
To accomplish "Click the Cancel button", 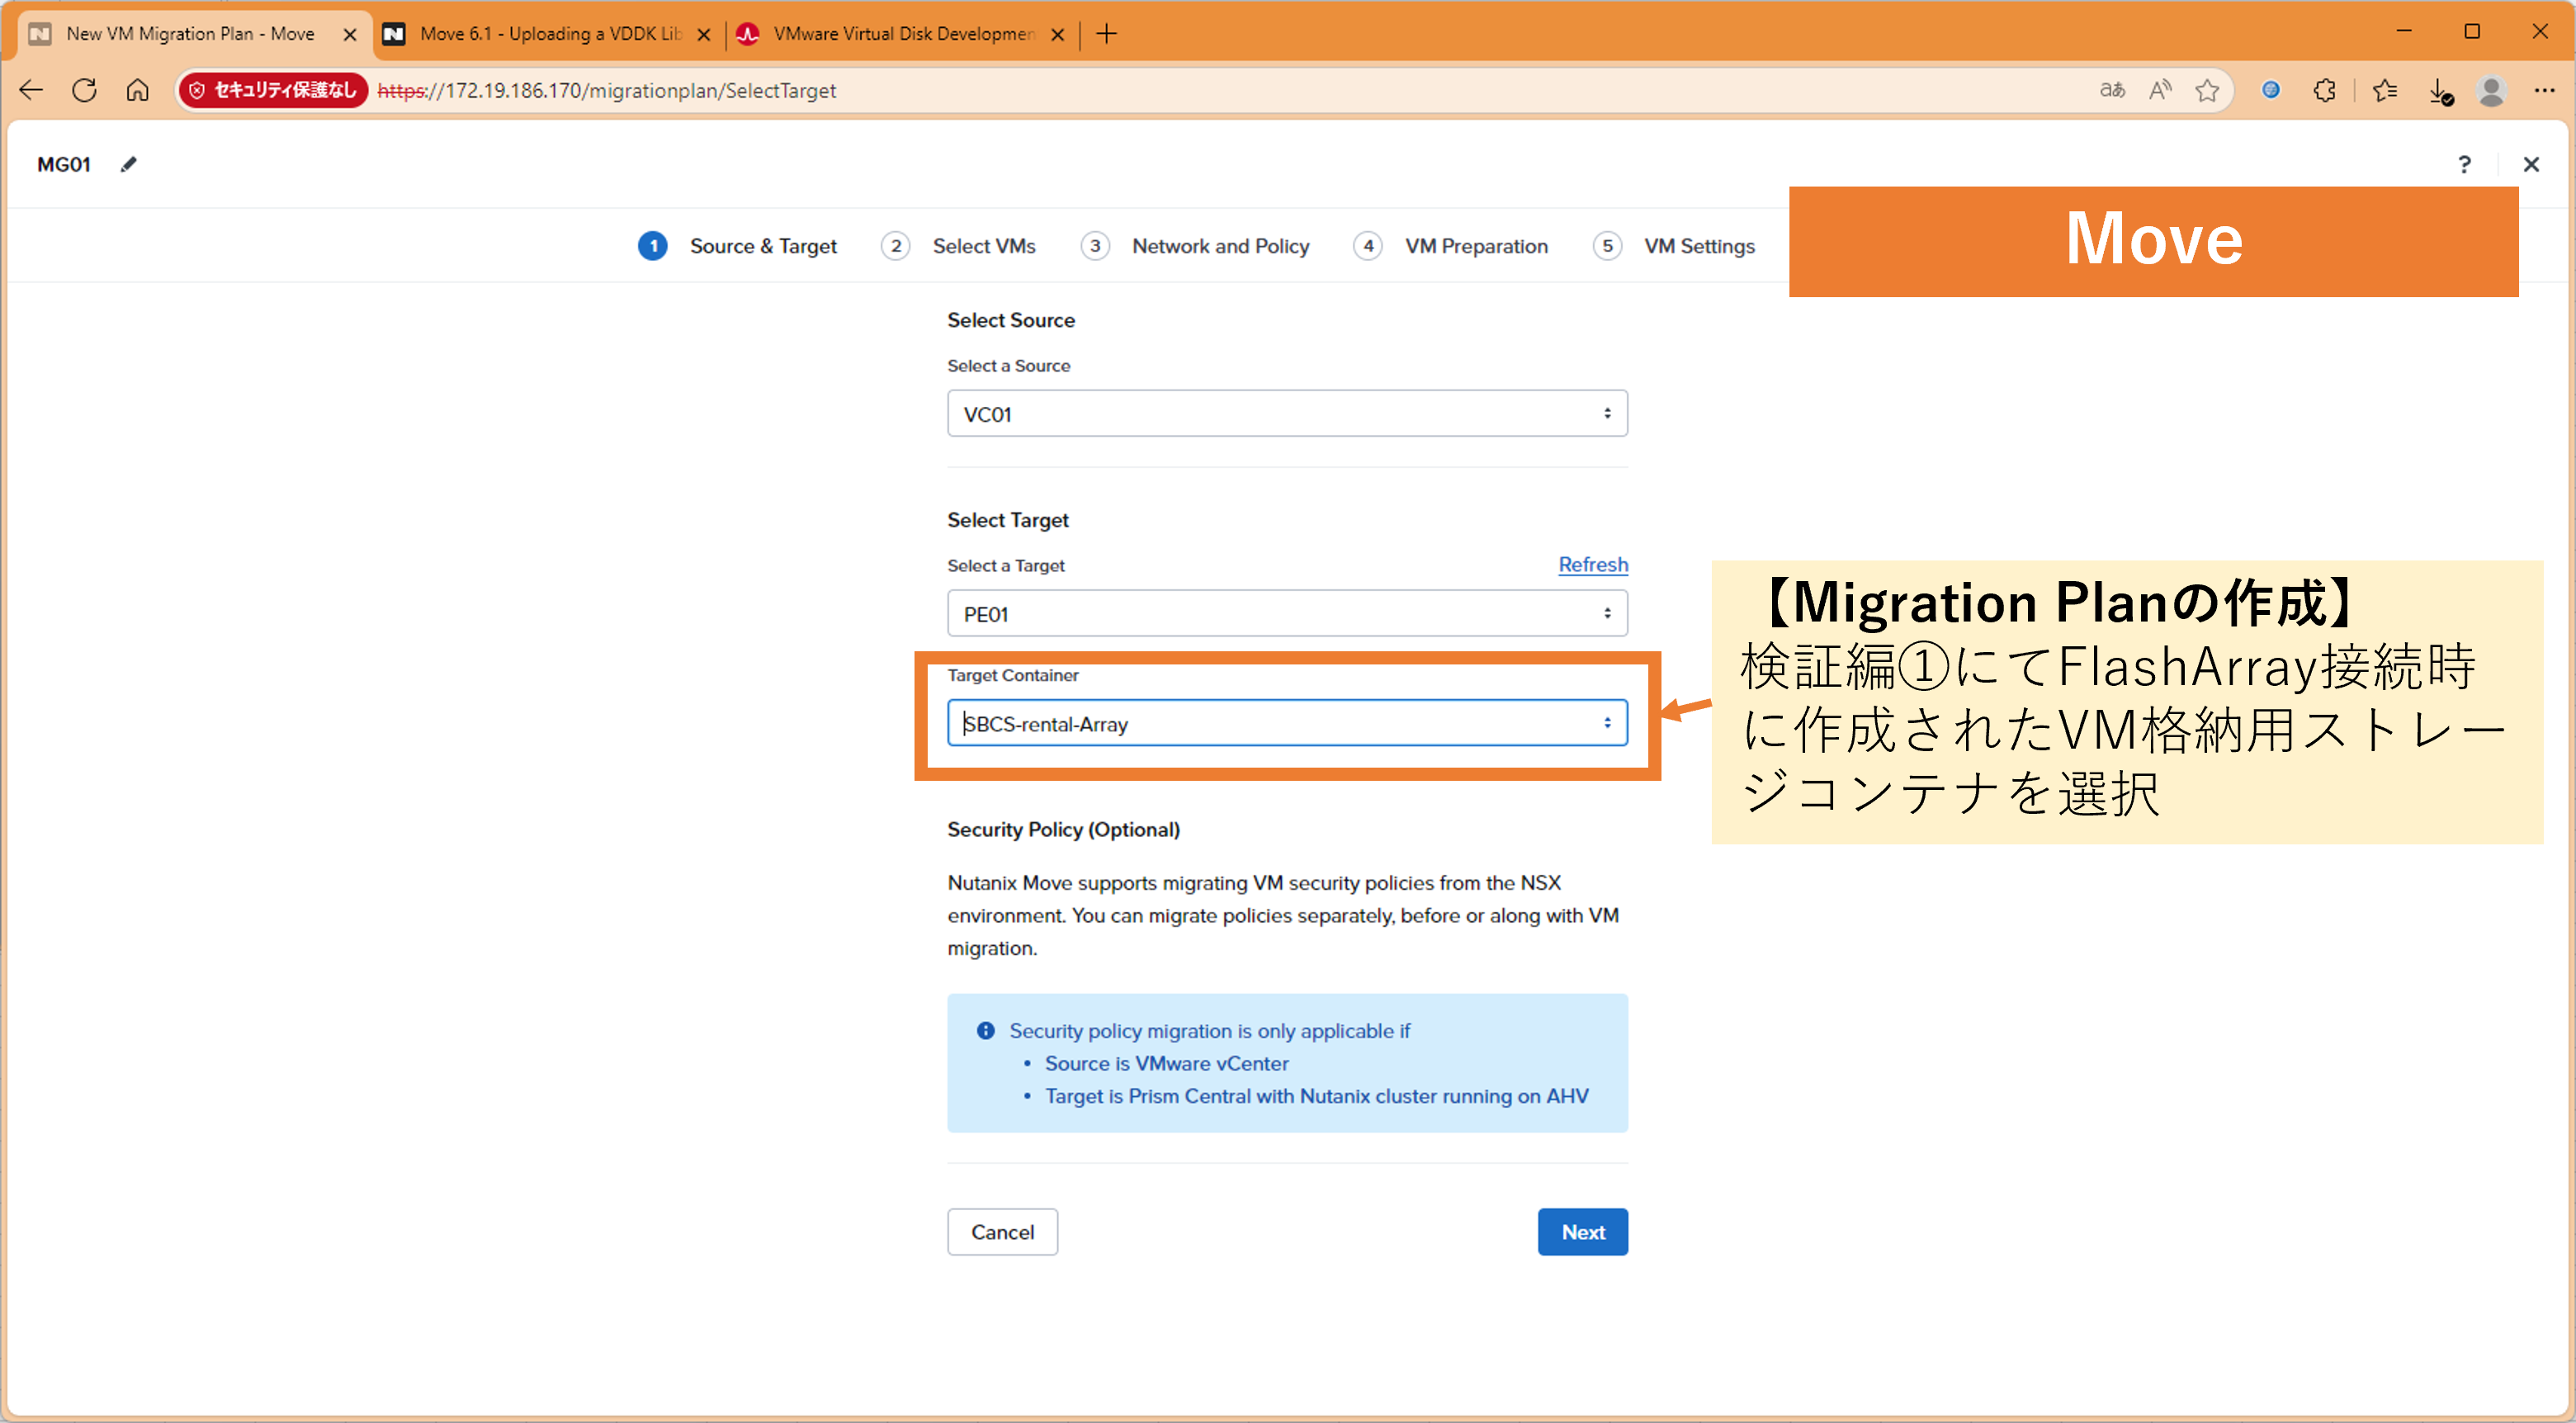I will [1002, 1232].
